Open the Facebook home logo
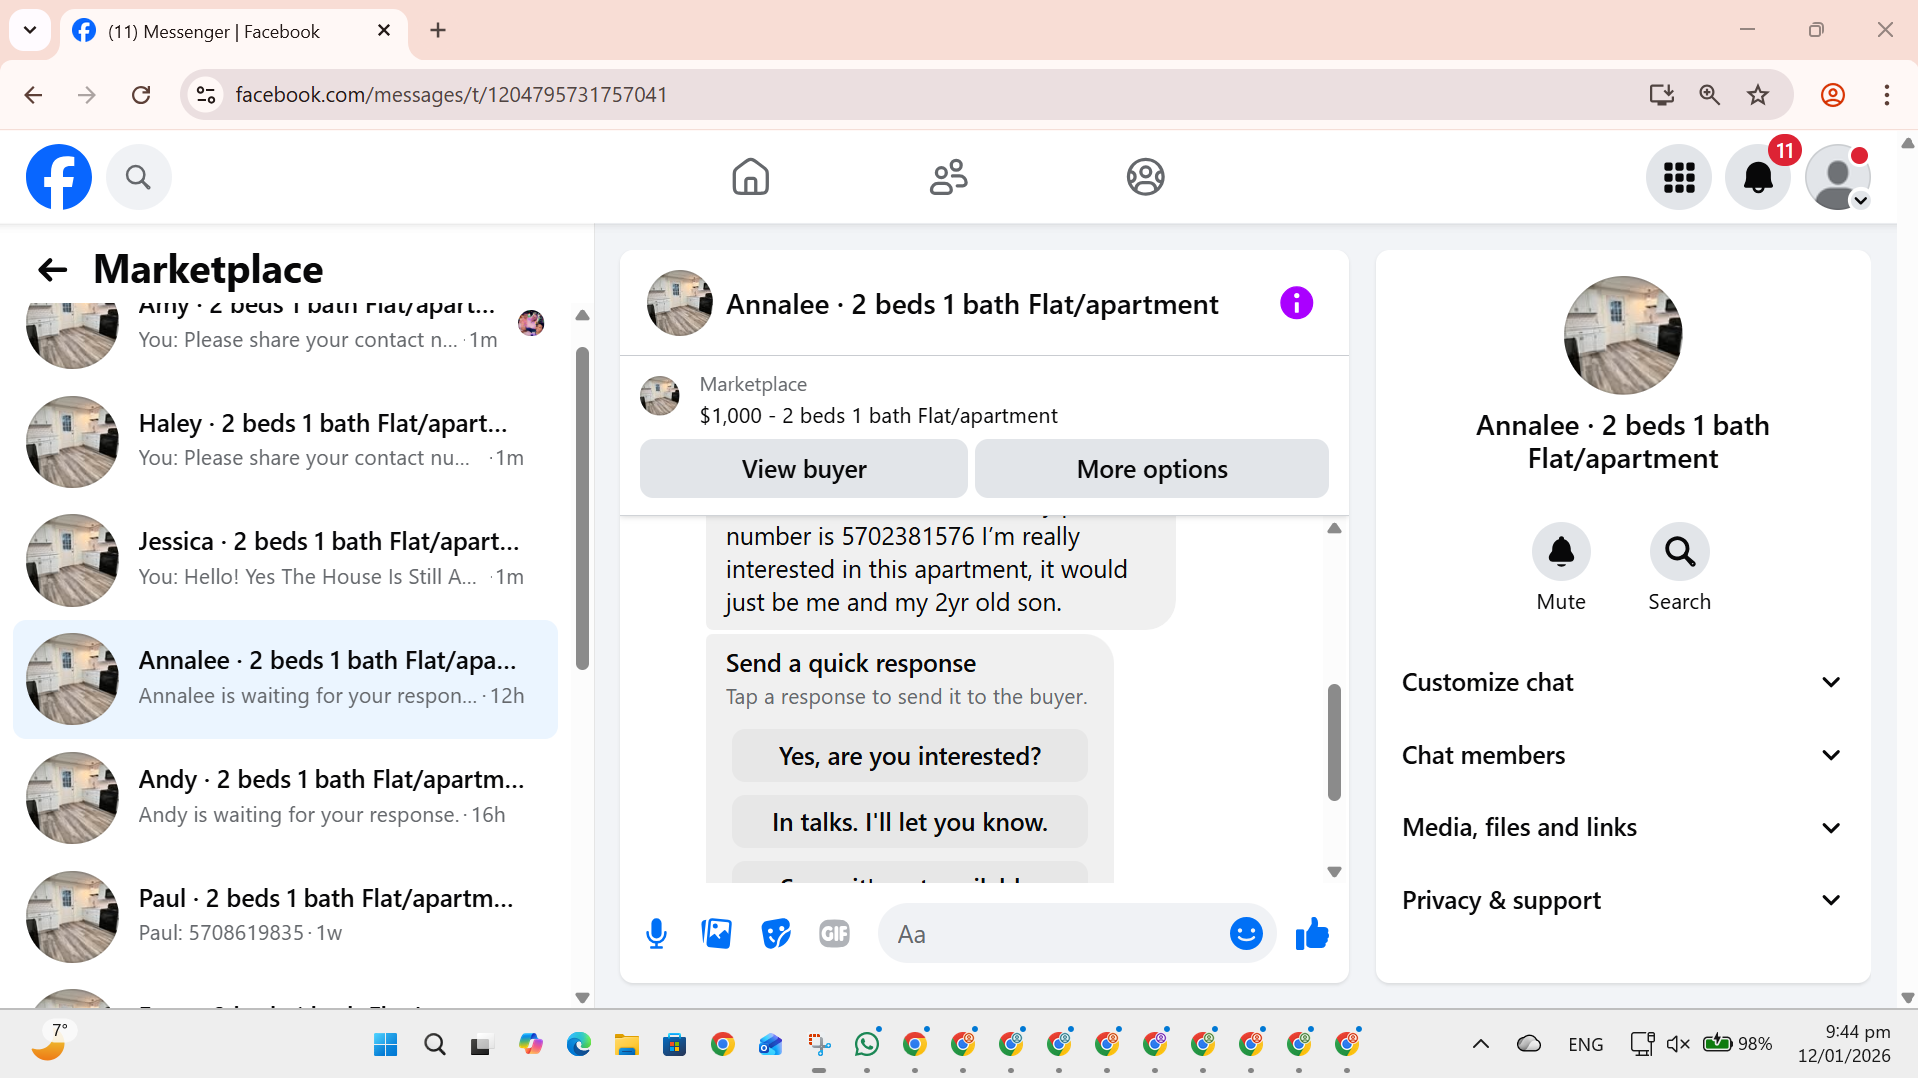 click(x=59, y=177)
